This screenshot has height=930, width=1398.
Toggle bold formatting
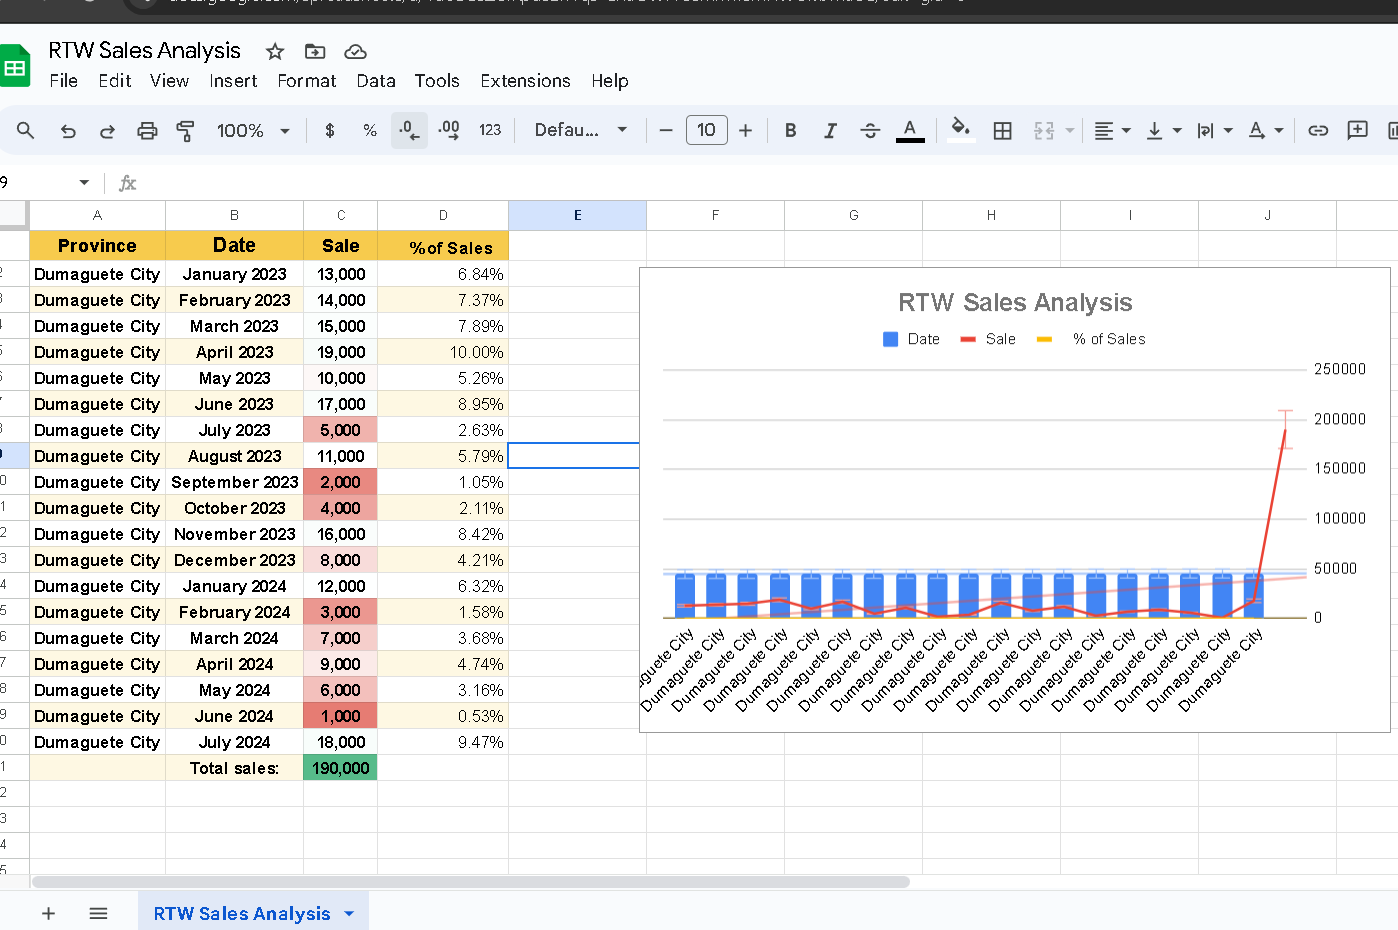coord(790,130)
